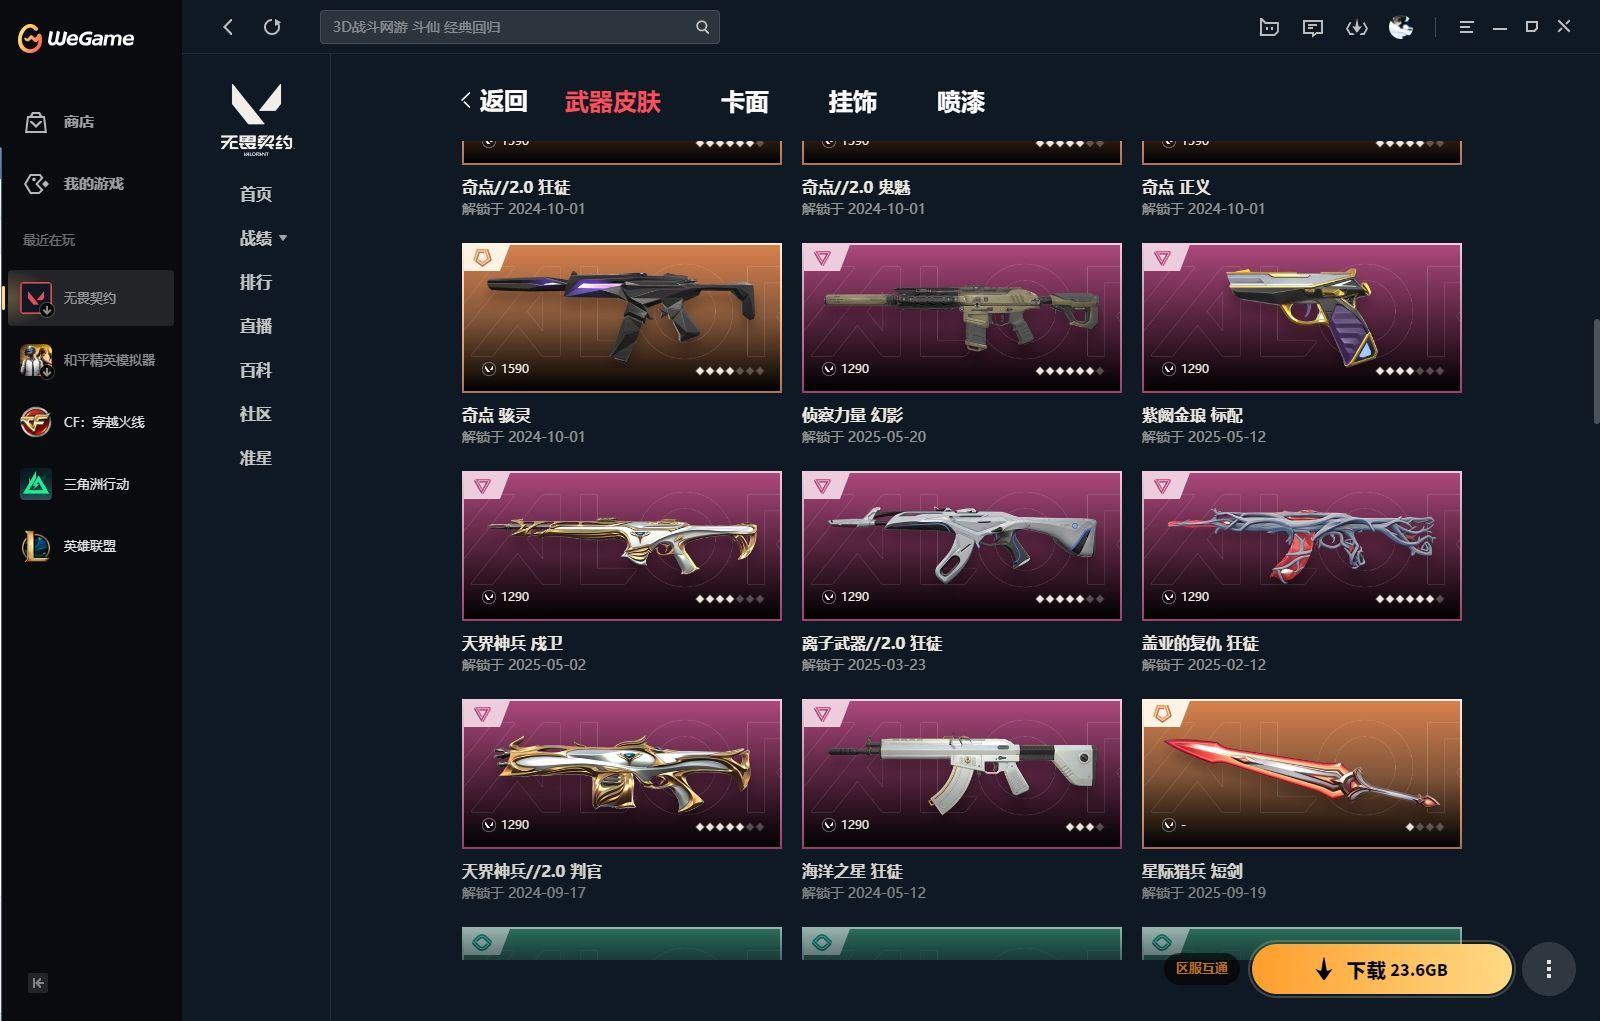
Task: Open the folder icon in top bar
Action: click(1269, 27)
